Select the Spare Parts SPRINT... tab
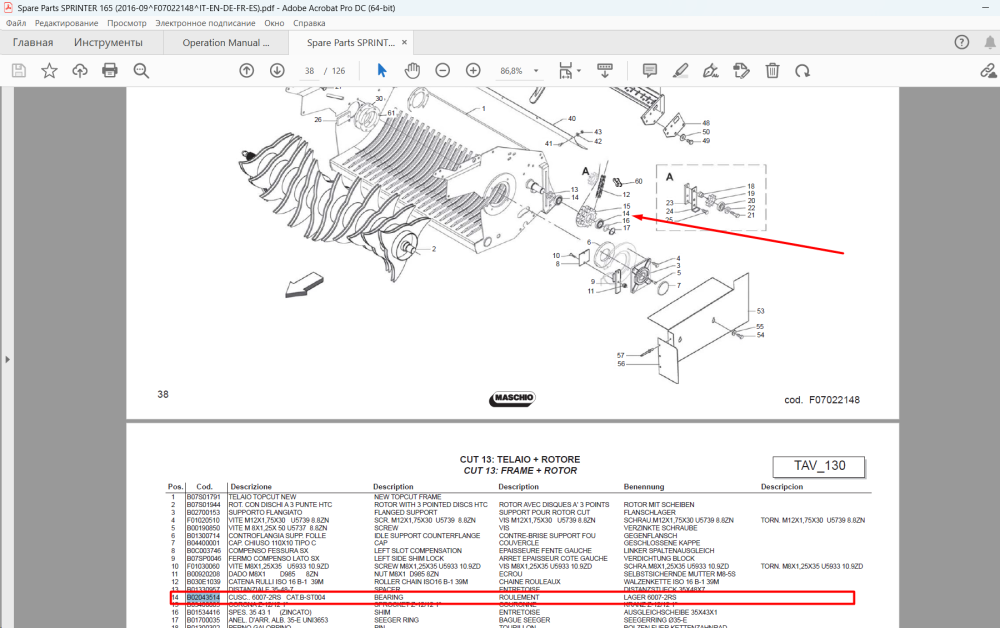 click(x=351, y=43)
